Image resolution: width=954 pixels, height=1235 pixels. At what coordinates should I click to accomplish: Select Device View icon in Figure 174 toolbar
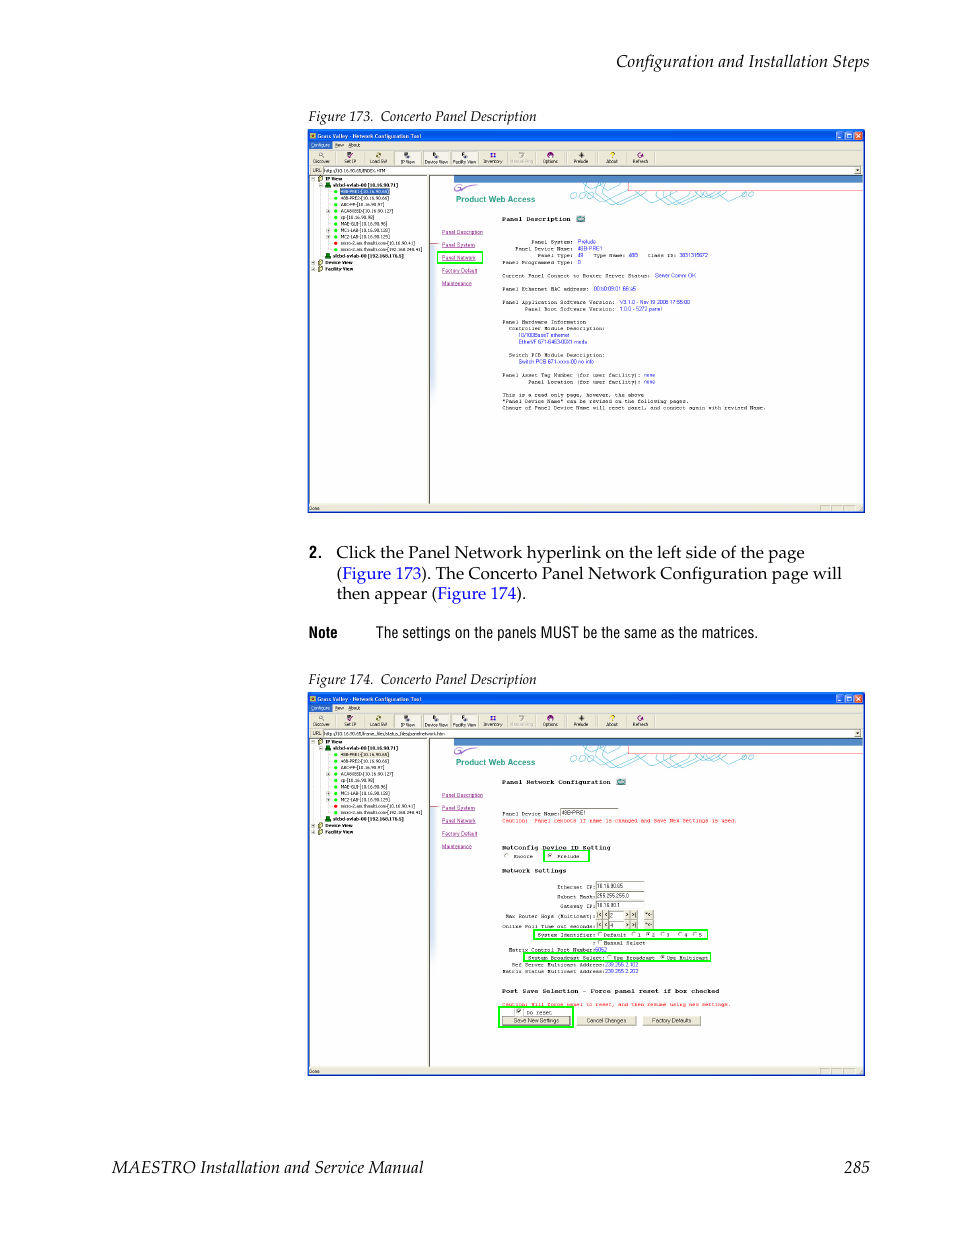point(436,721)
